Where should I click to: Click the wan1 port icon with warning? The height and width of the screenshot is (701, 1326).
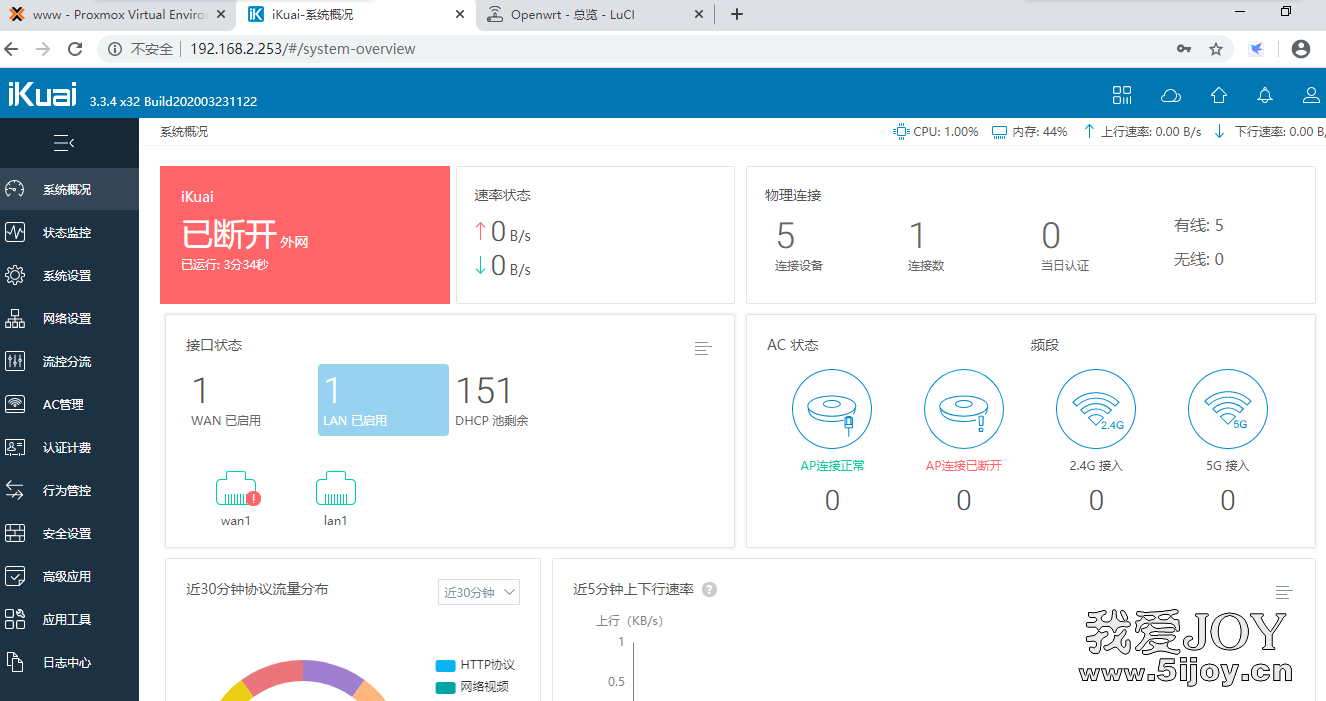point(237,489)
